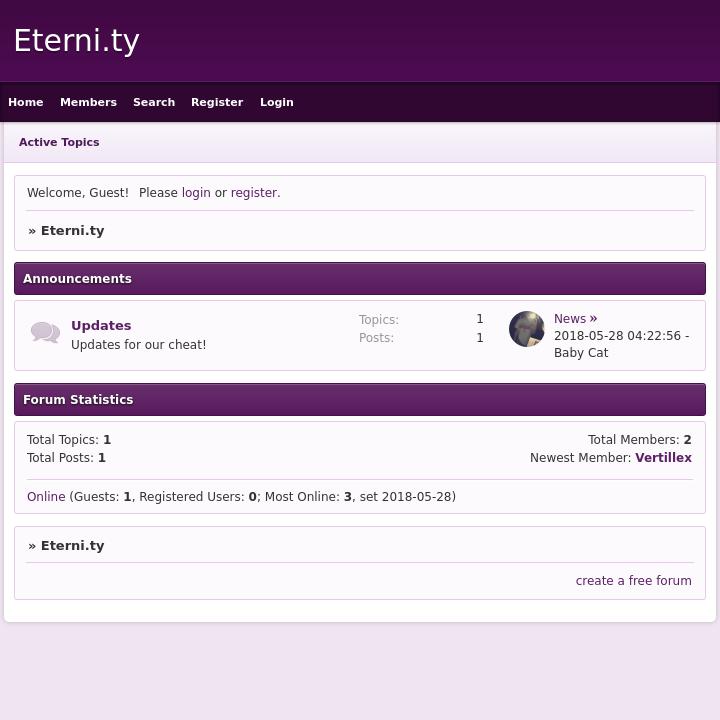This screenshot has width=720, height=720.
Task: Choose Register in the top navigation bar
Action: click(x=217, y=102)
